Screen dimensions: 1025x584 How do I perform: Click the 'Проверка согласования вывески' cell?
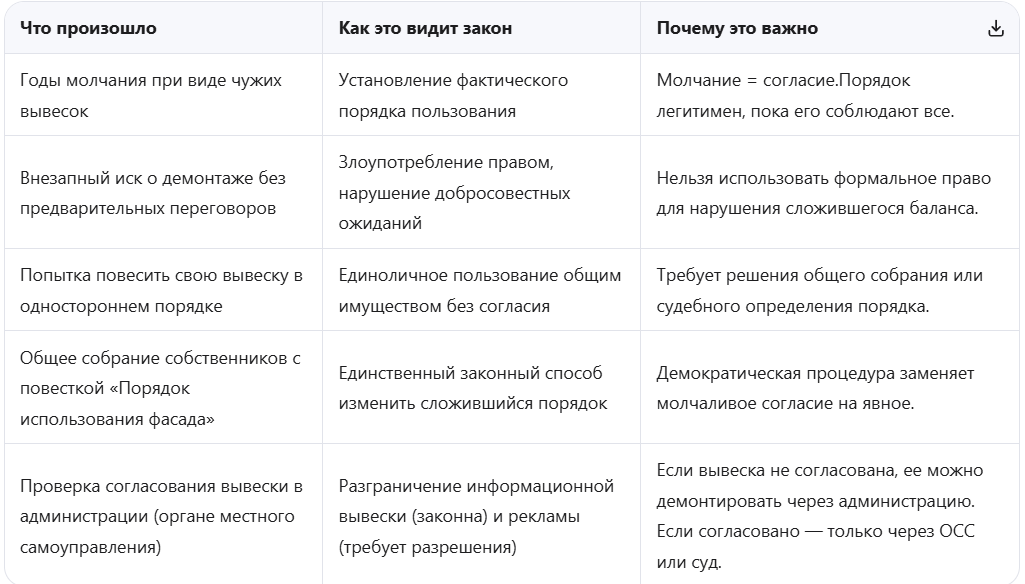(x=163, y=514)
